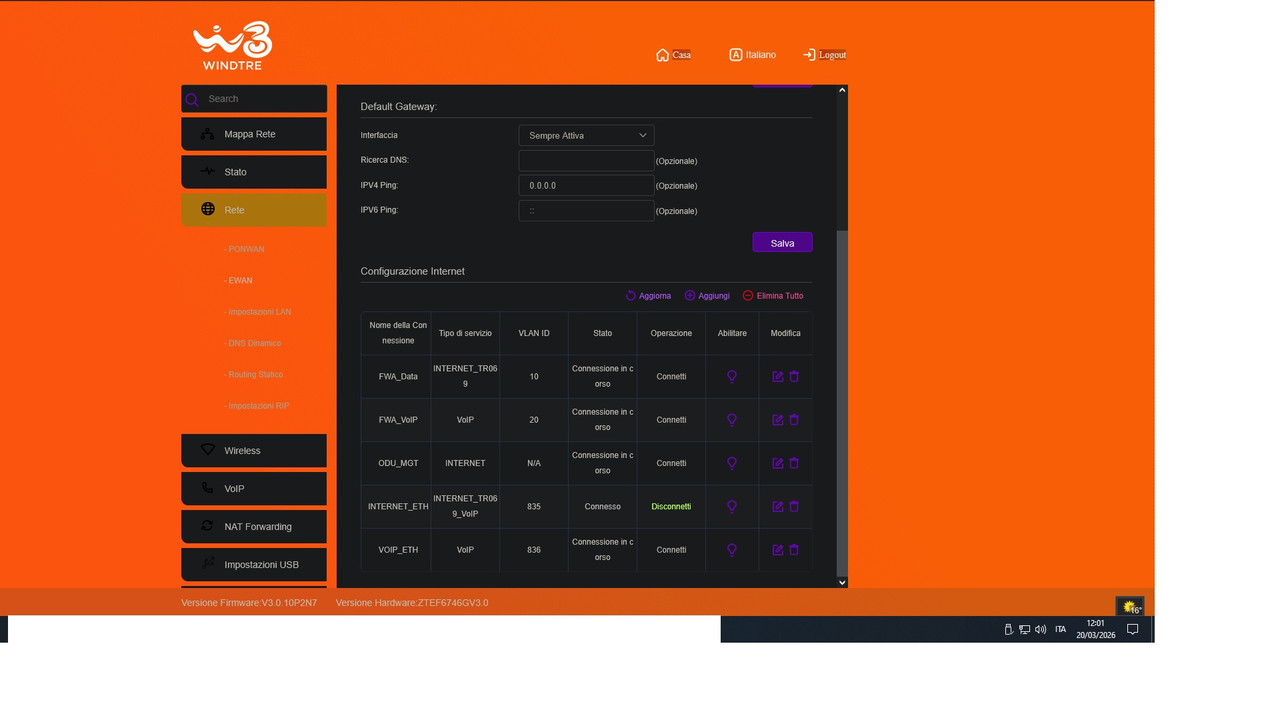The image size is (1280, 720).
Task: Click the WINDTRE logo
Action: (x=232, y=46)
